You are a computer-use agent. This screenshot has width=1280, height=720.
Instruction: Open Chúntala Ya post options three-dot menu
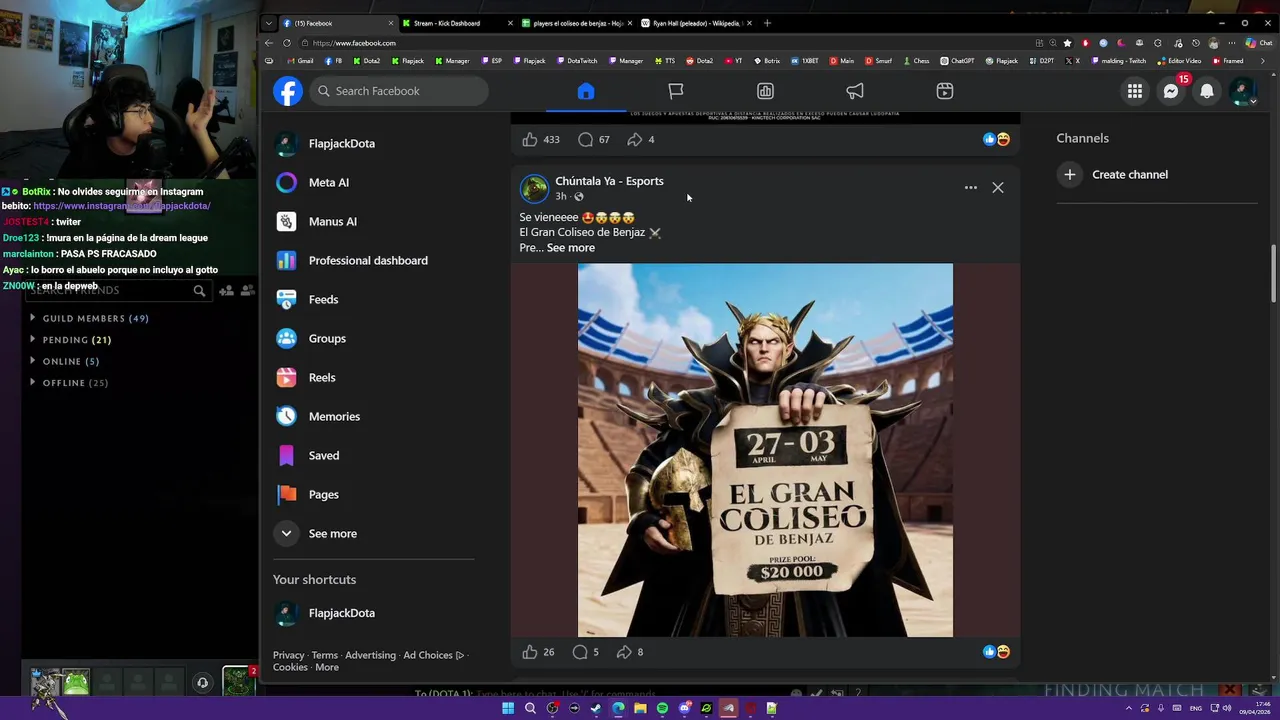pyautogui.click(x=970, y=187)
